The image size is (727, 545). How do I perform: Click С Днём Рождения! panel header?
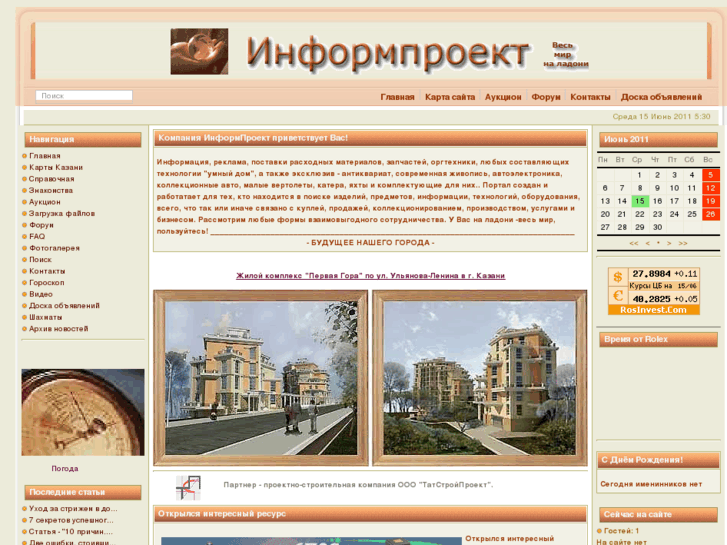[658, 460]
